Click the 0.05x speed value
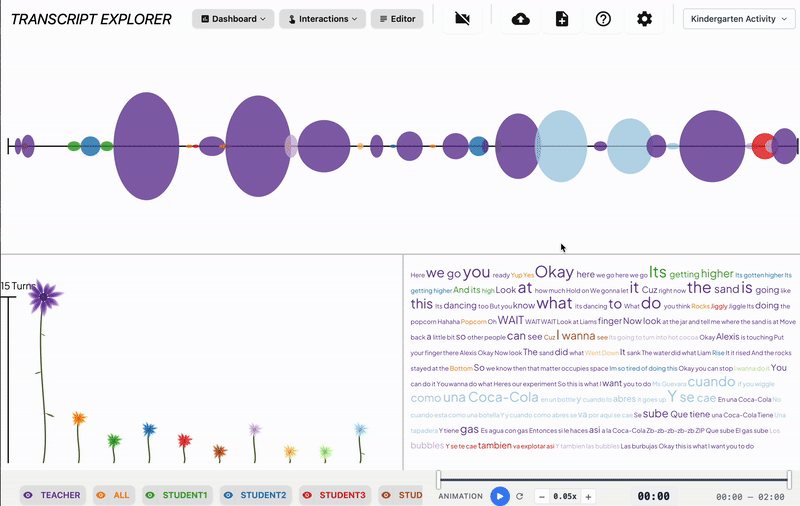800x506 pixels. click(565, 496)
